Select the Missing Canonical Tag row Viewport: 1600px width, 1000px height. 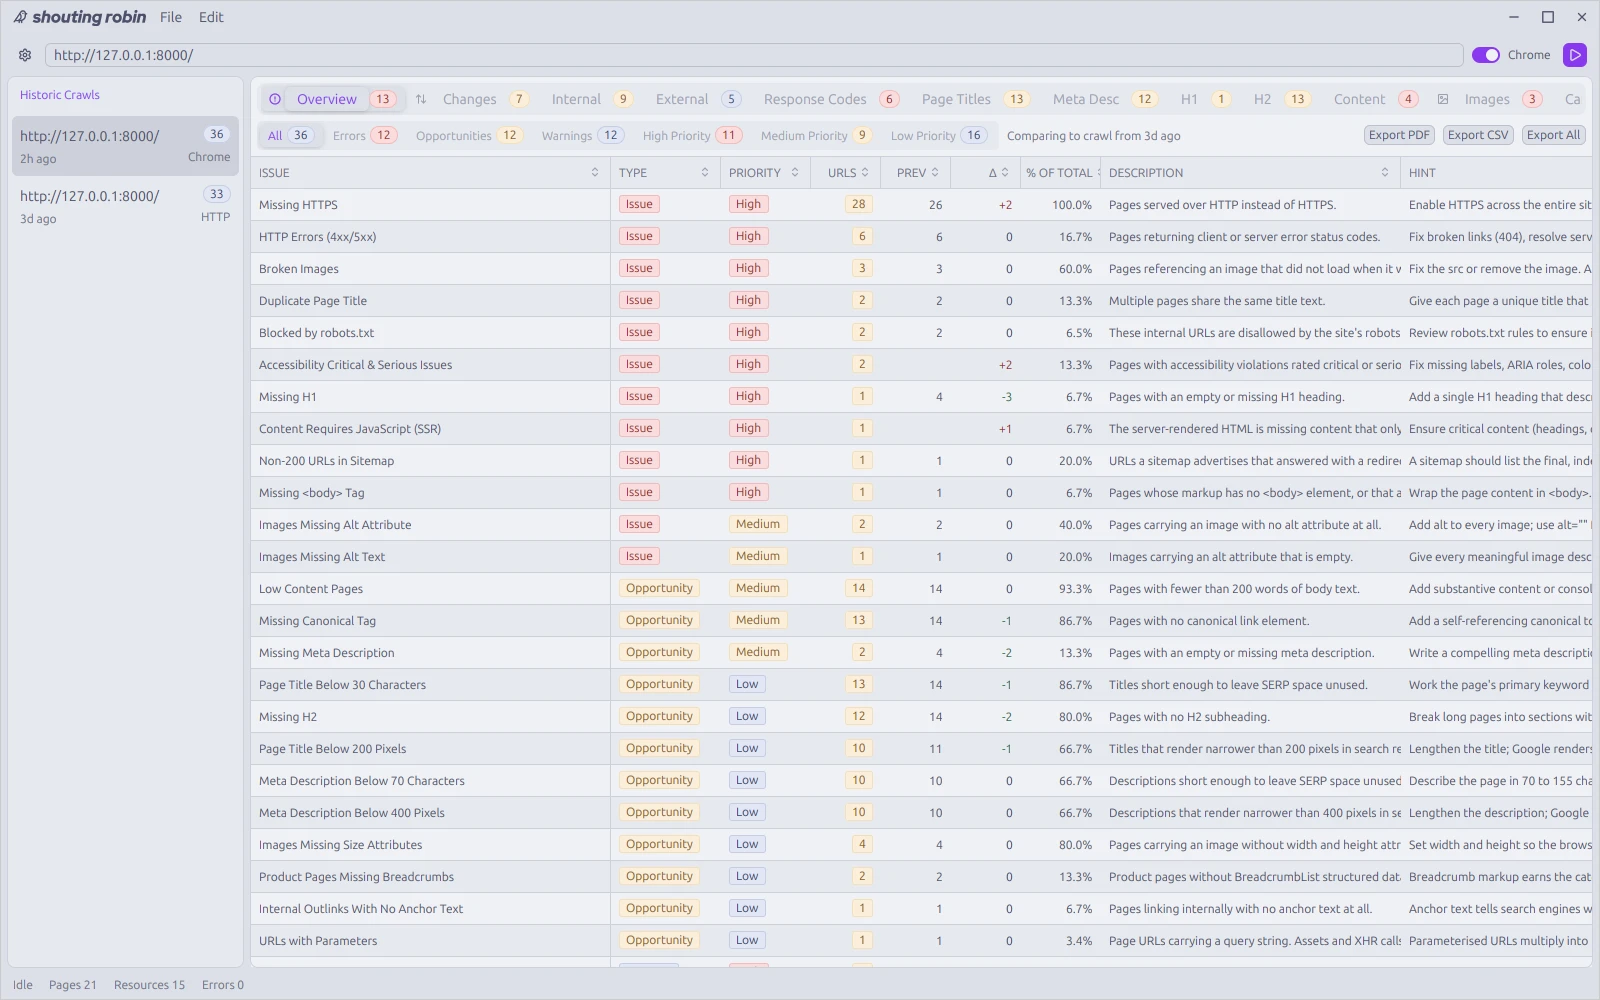click(x=921, y=621)
